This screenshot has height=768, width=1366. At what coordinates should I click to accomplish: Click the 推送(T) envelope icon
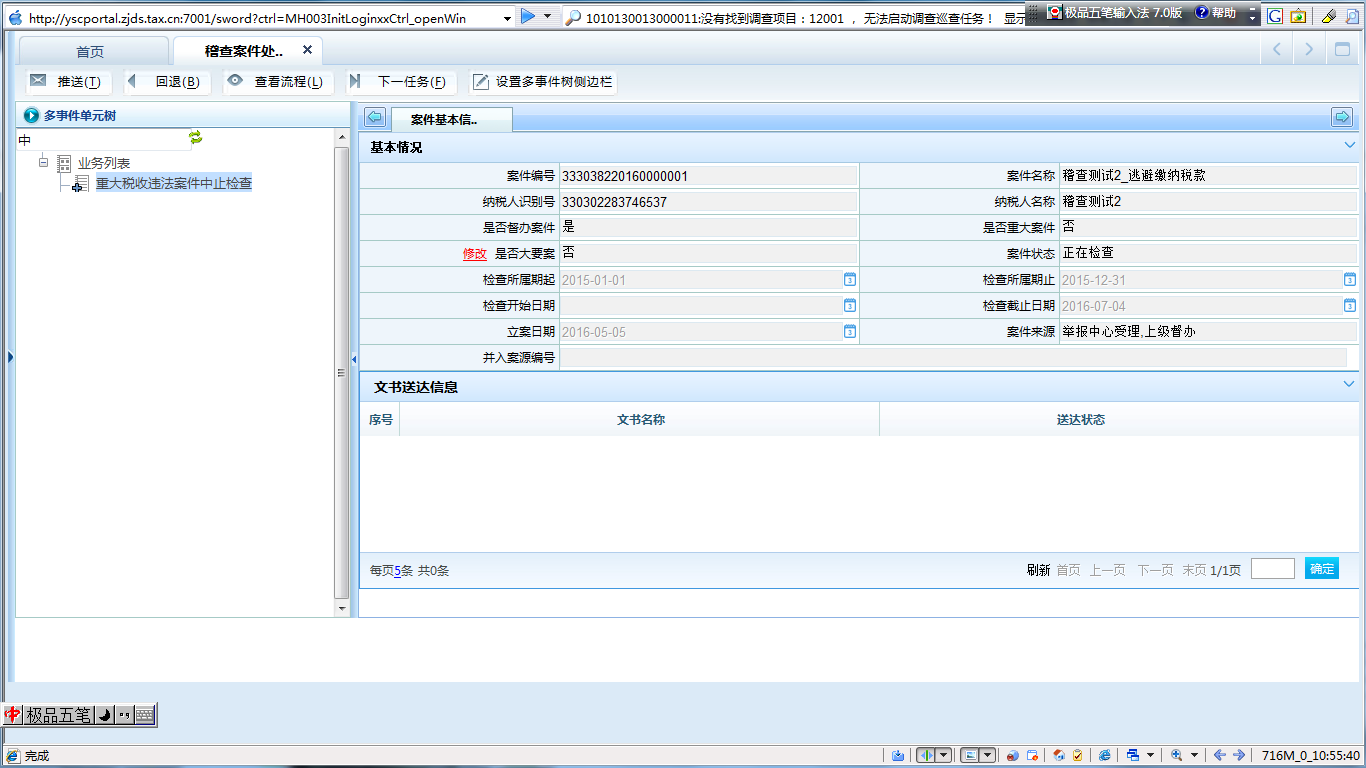click(38, 81)
